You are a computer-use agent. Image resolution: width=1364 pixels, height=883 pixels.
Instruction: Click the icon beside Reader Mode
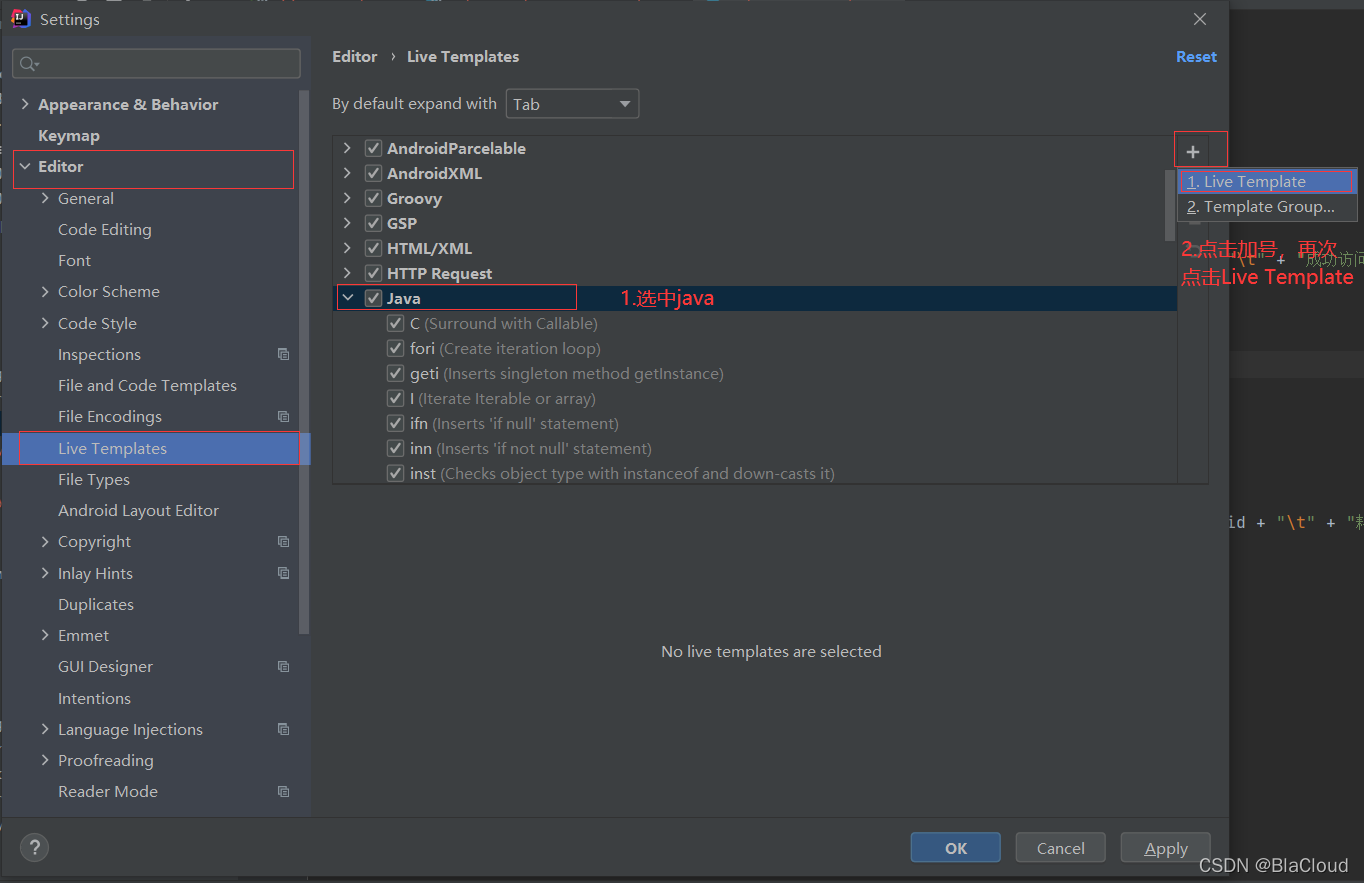click(x=283, y=791)
